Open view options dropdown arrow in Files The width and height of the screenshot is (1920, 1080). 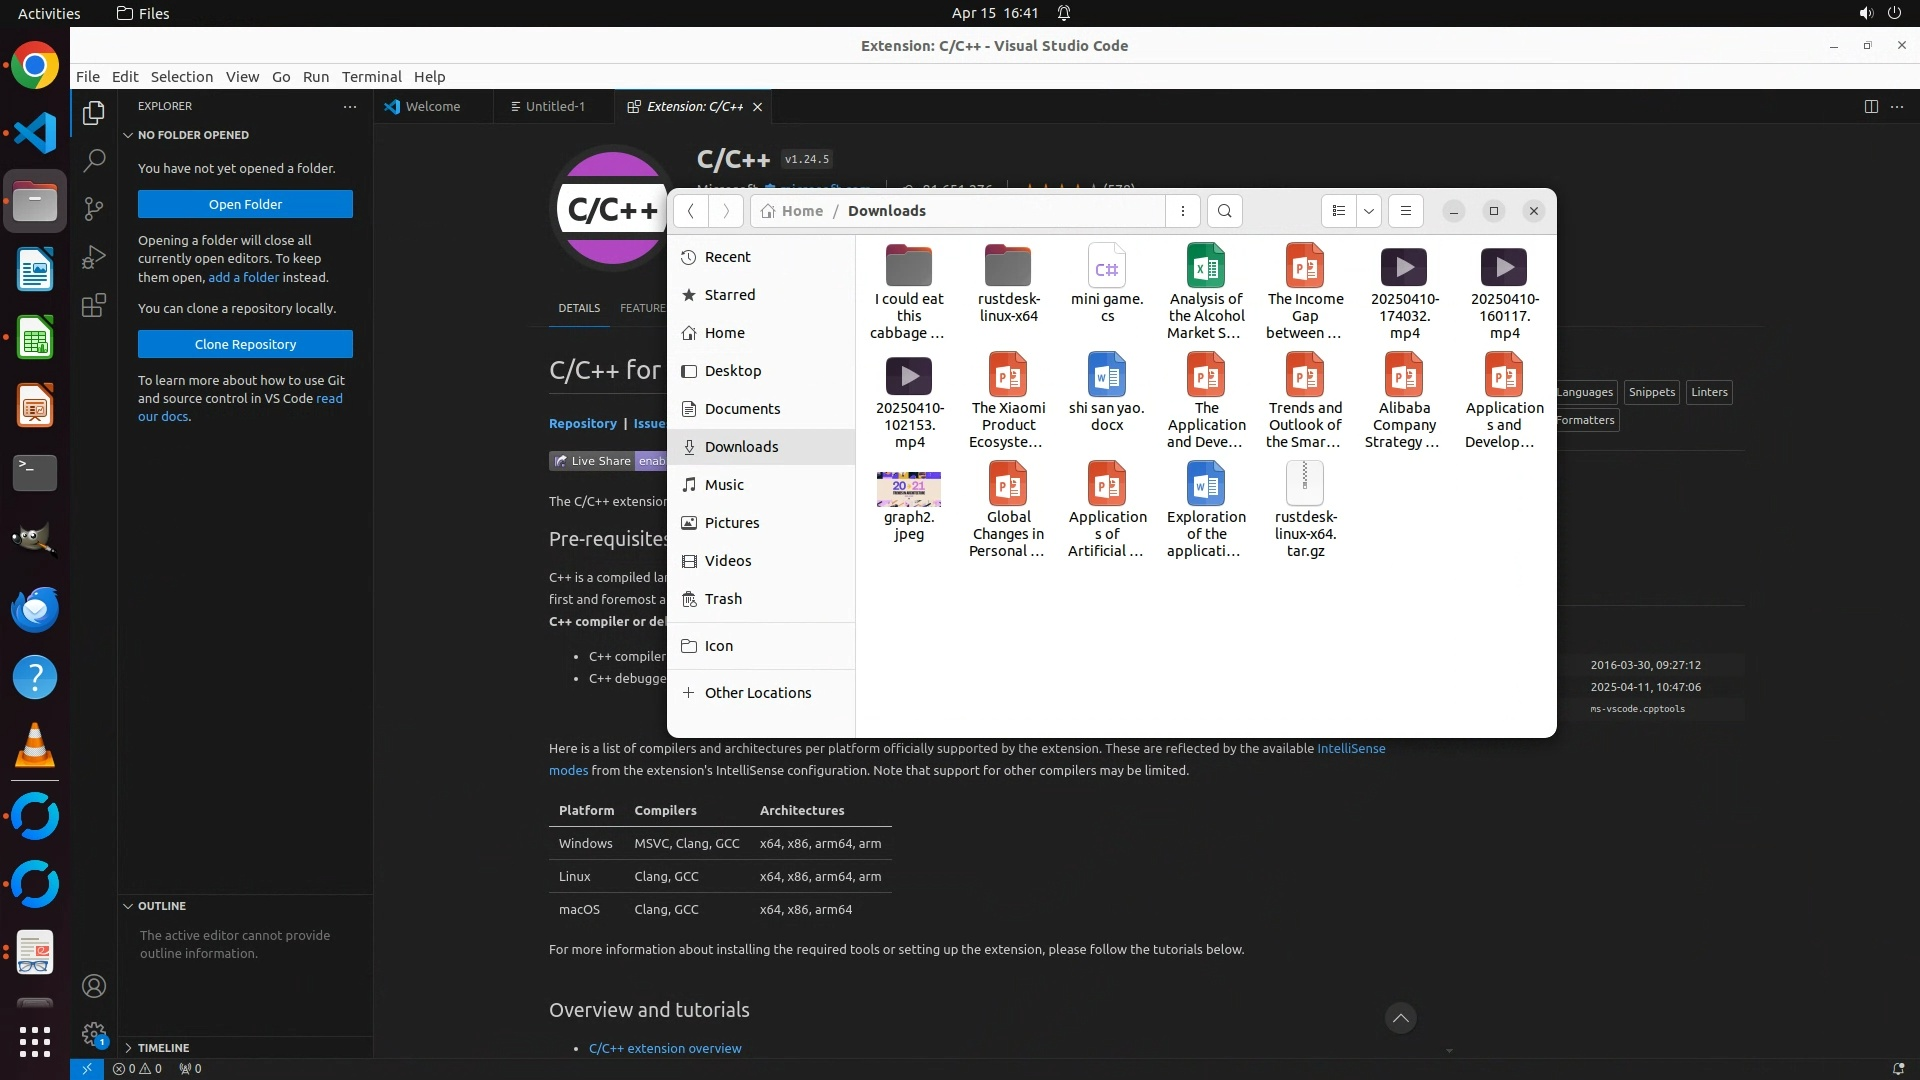[1369, 211]
